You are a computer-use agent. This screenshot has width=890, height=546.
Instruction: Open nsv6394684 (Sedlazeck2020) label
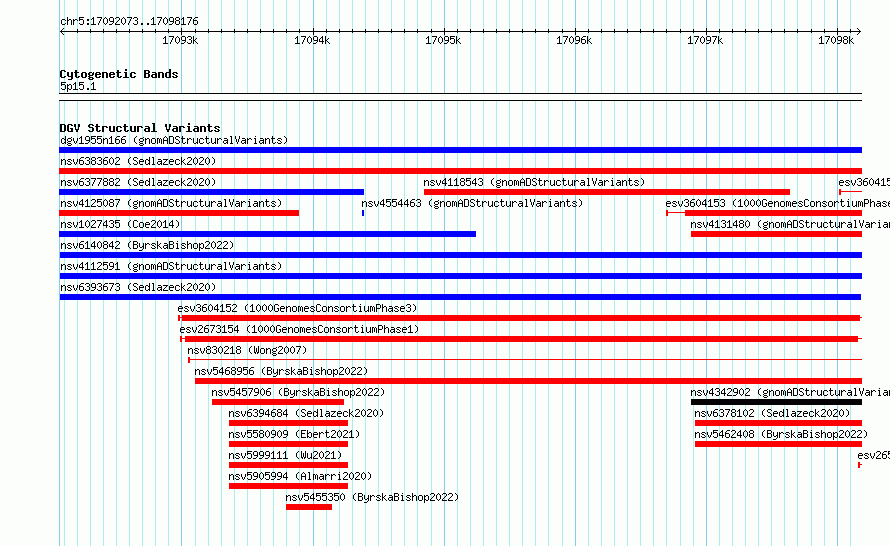306,413
